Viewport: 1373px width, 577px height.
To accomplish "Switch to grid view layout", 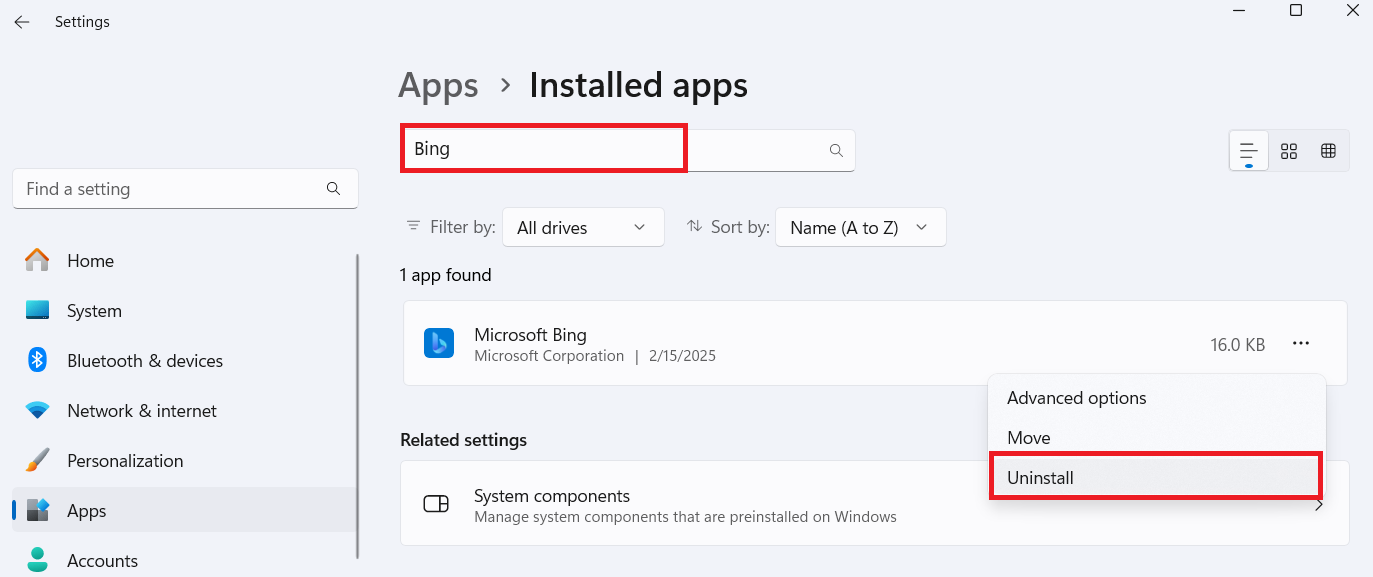I will click(x=1289, y=151).
